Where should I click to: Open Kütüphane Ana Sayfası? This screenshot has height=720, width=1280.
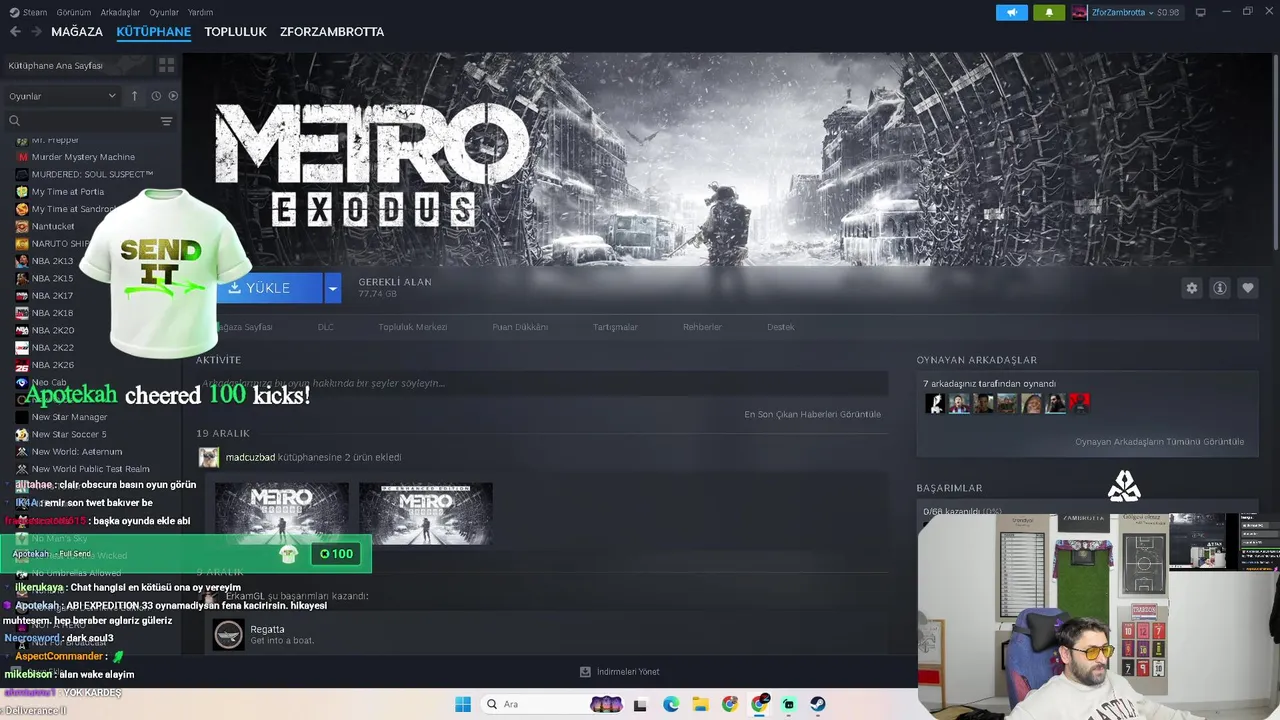pyautogui.click(x=56, y=65)
